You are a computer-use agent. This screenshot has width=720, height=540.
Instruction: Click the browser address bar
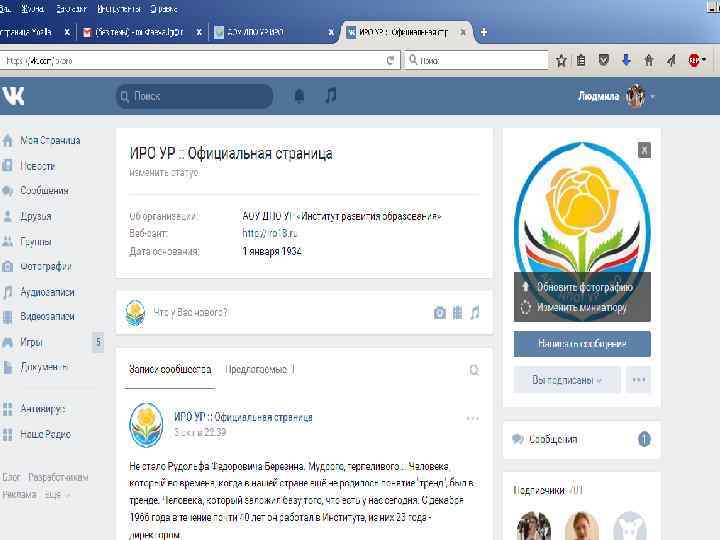[x=193, y=60]
